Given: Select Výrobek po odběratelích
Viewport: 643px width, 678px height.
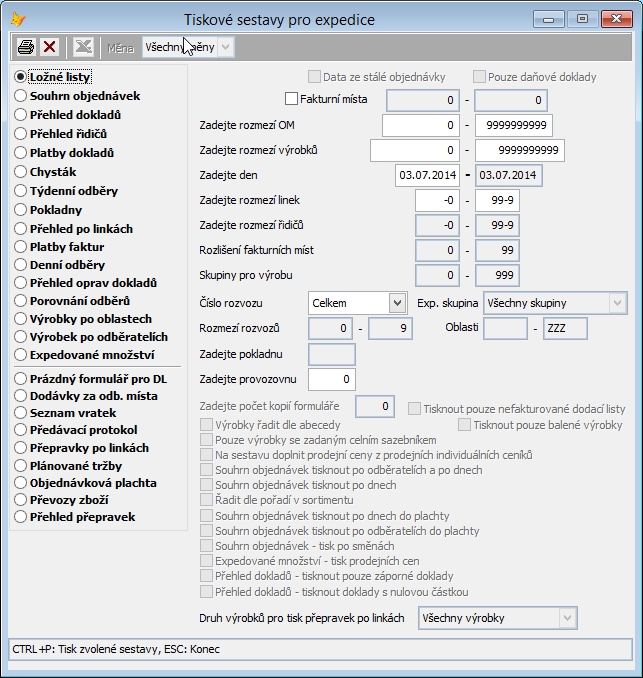Looking at the screenshot, I should click(x=20, y=336).
